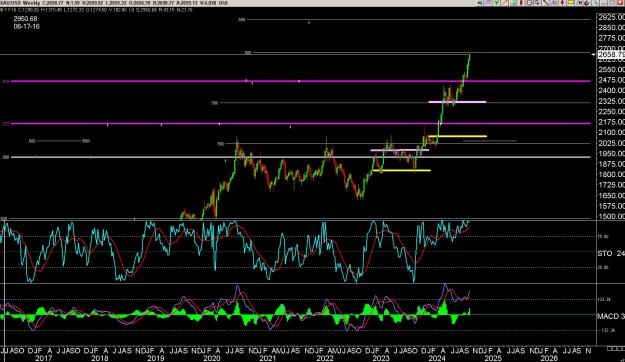
Task: Click the 1650.00 price axis label
Action: [611, 196]
